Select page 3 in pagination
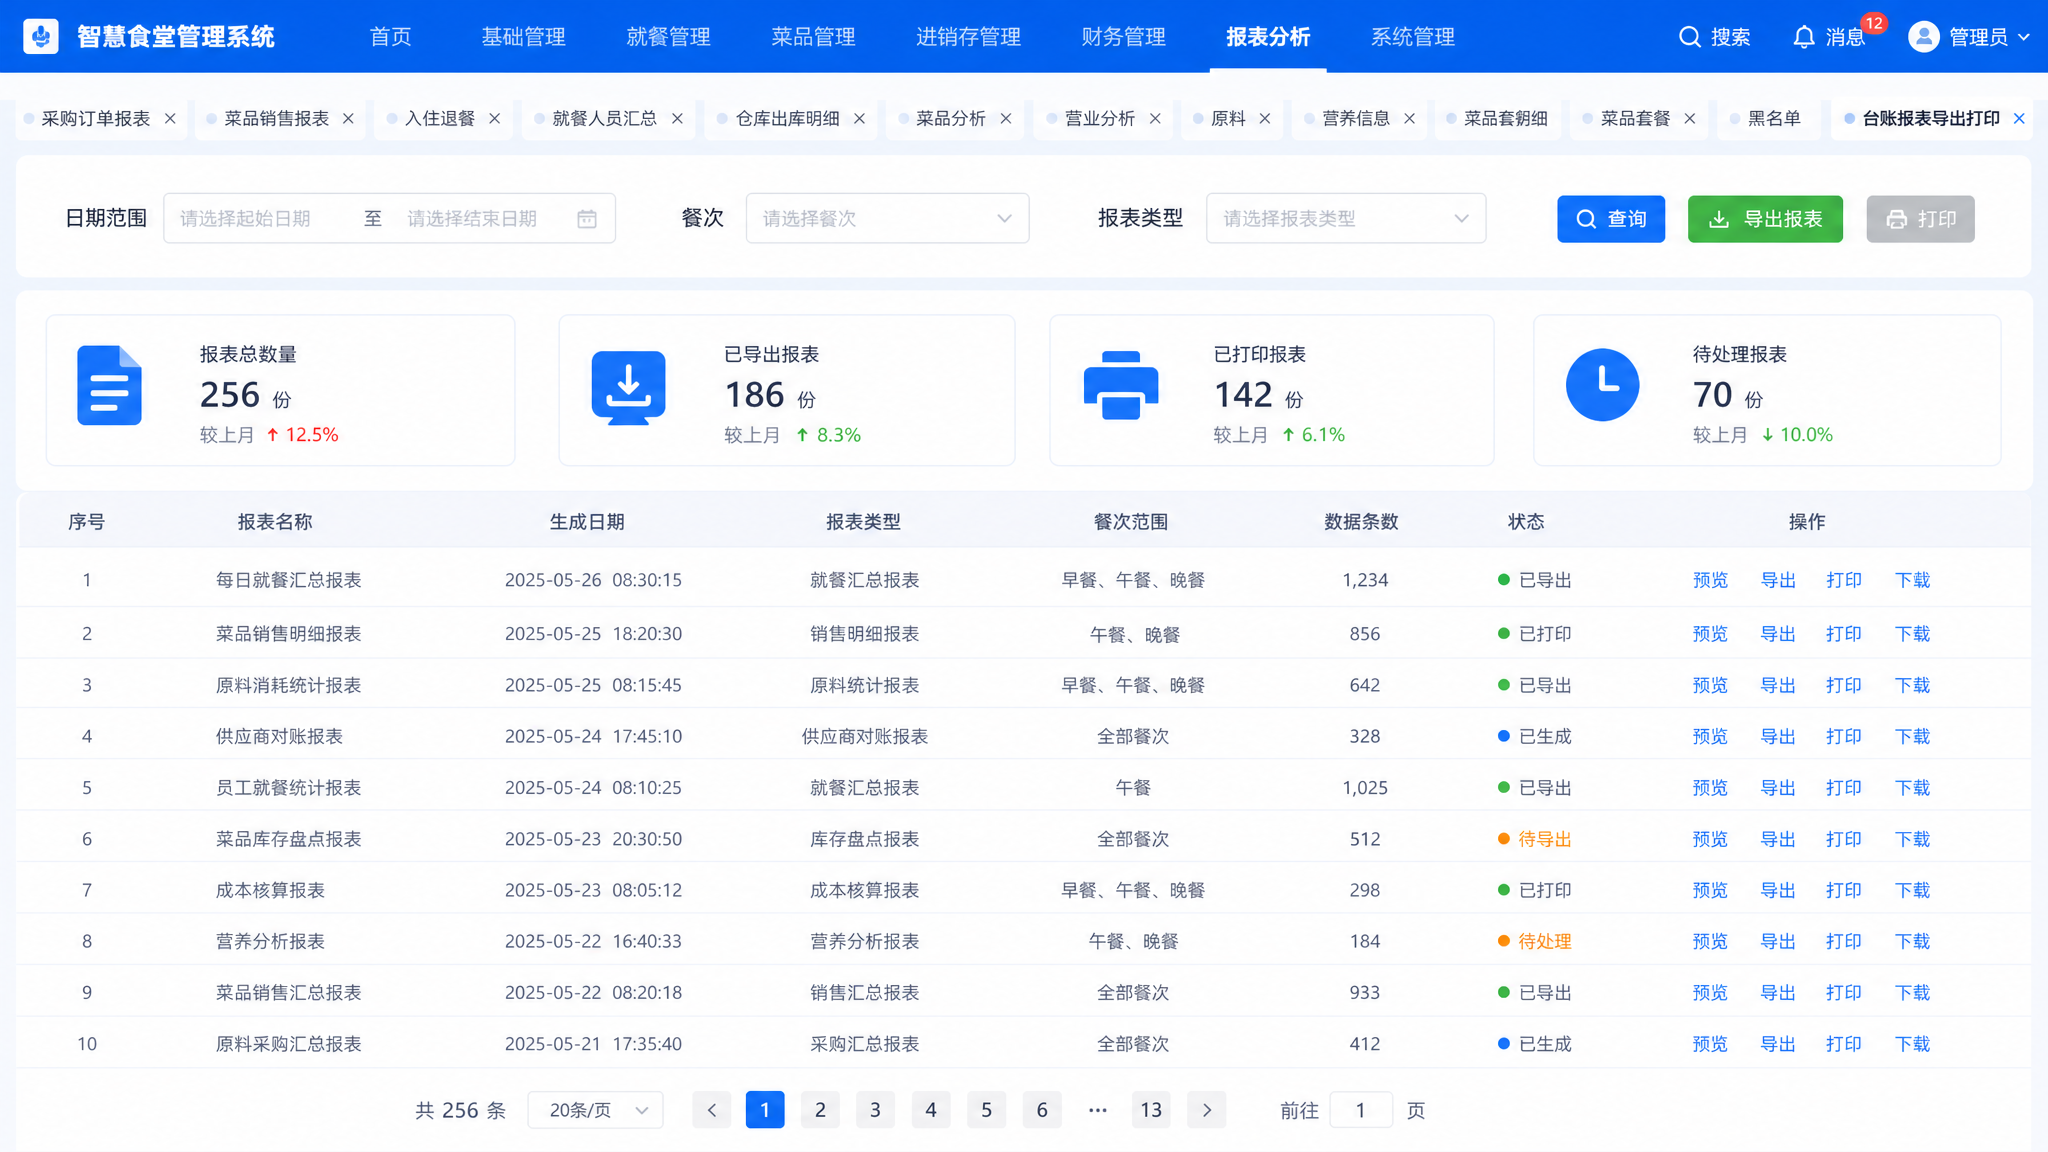Viewport: 2048px width, 1152px height. [x=875, y=1110]
